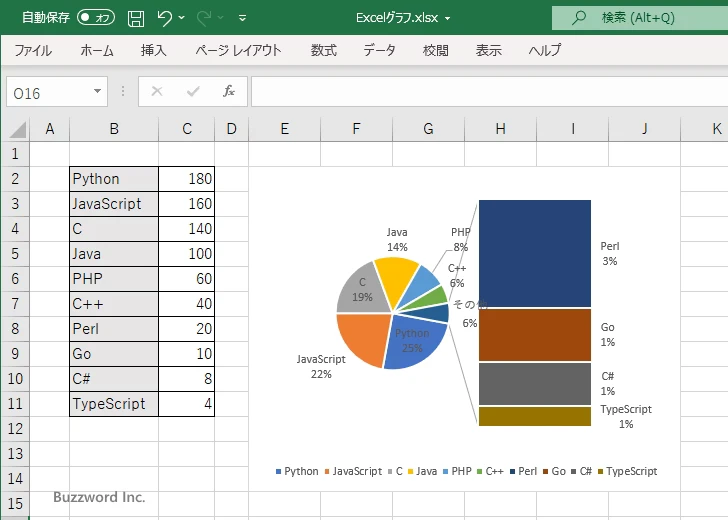Screen dimensions: 728x520
Task: Click the Name Box showing O16
Action: pos(48,92)
